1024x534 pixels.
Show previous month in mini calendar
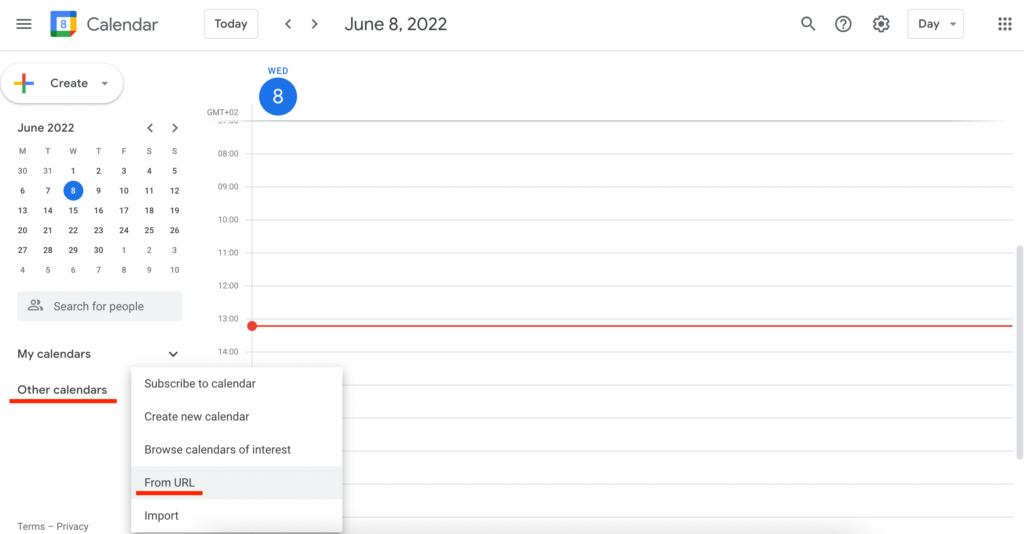tap(150, 128)
